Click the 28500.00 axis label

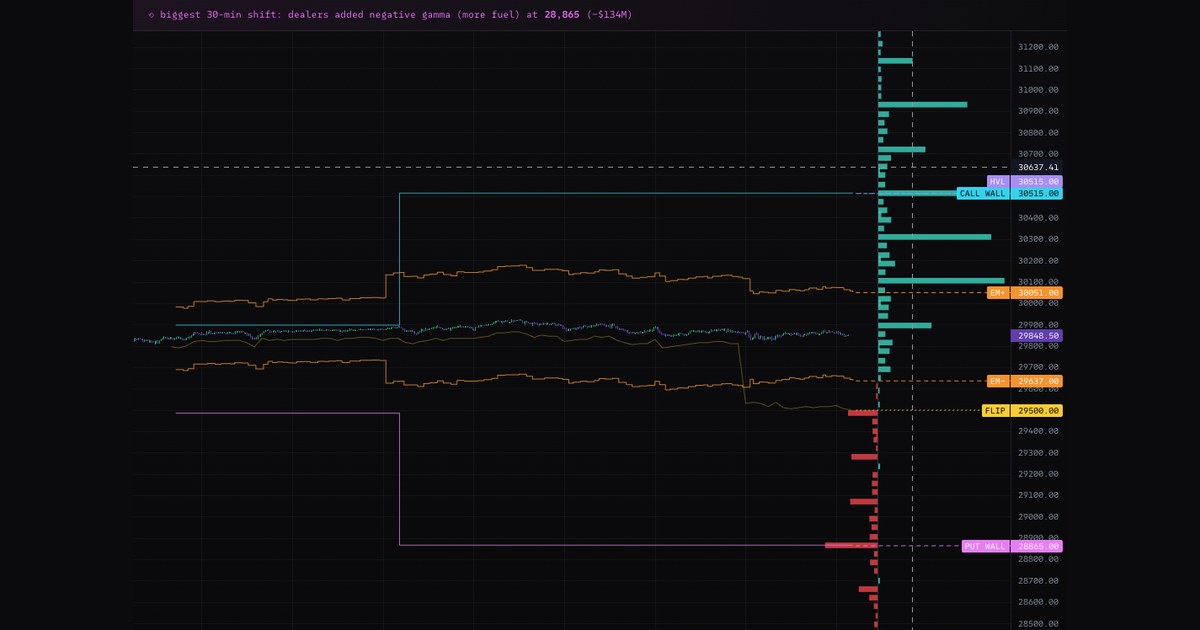(x=1038, y=623)
